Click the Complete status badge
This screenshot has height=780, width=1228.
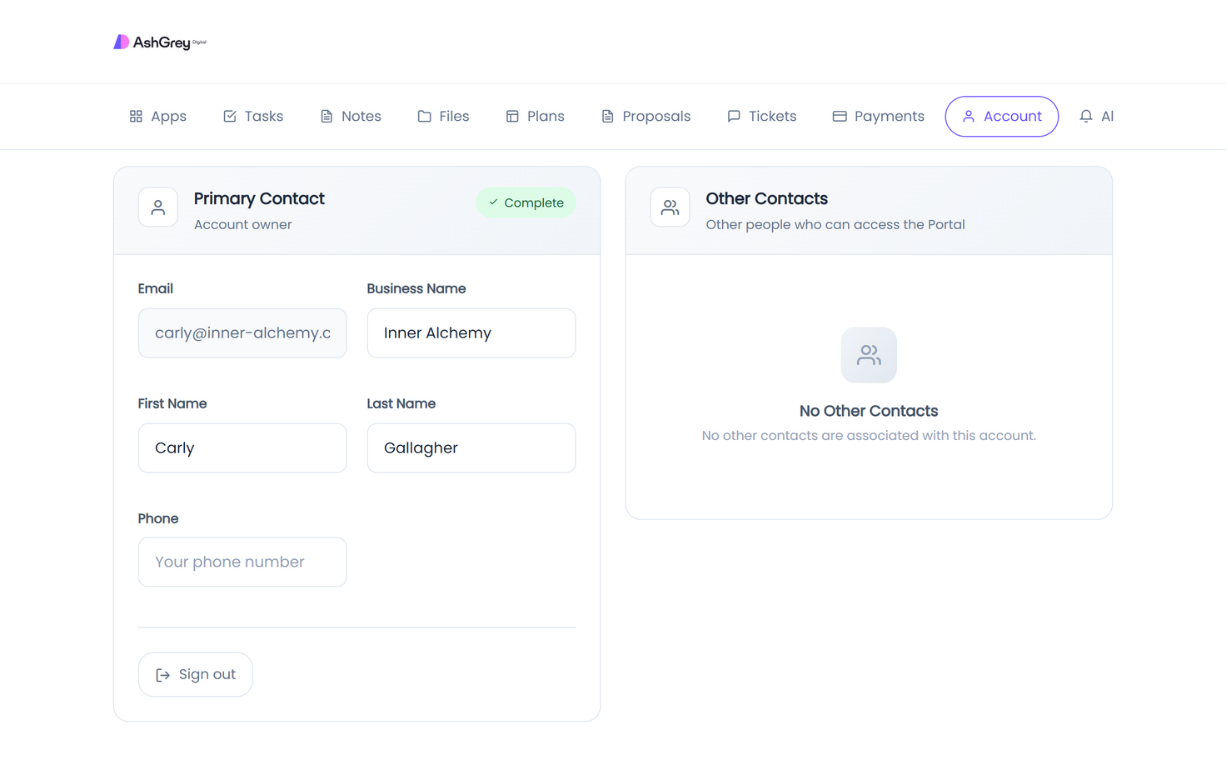[526, 202]
